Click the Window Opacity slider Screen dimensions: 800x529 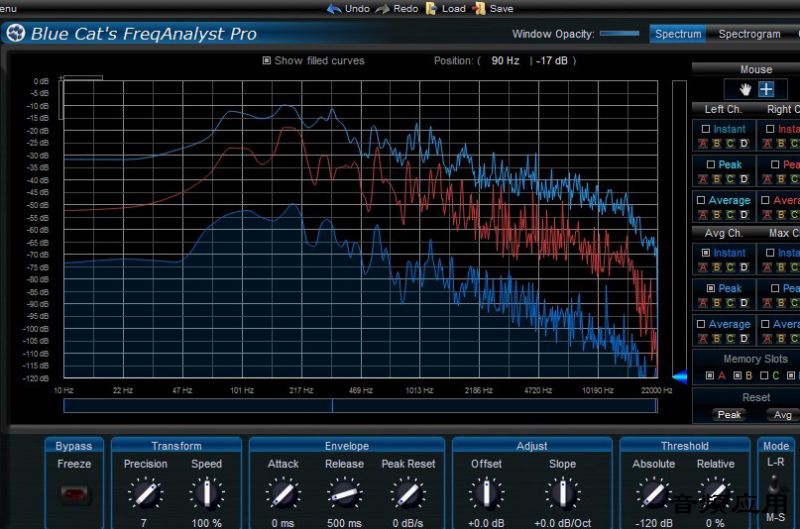pyautogui.click(x=619, y=34)
